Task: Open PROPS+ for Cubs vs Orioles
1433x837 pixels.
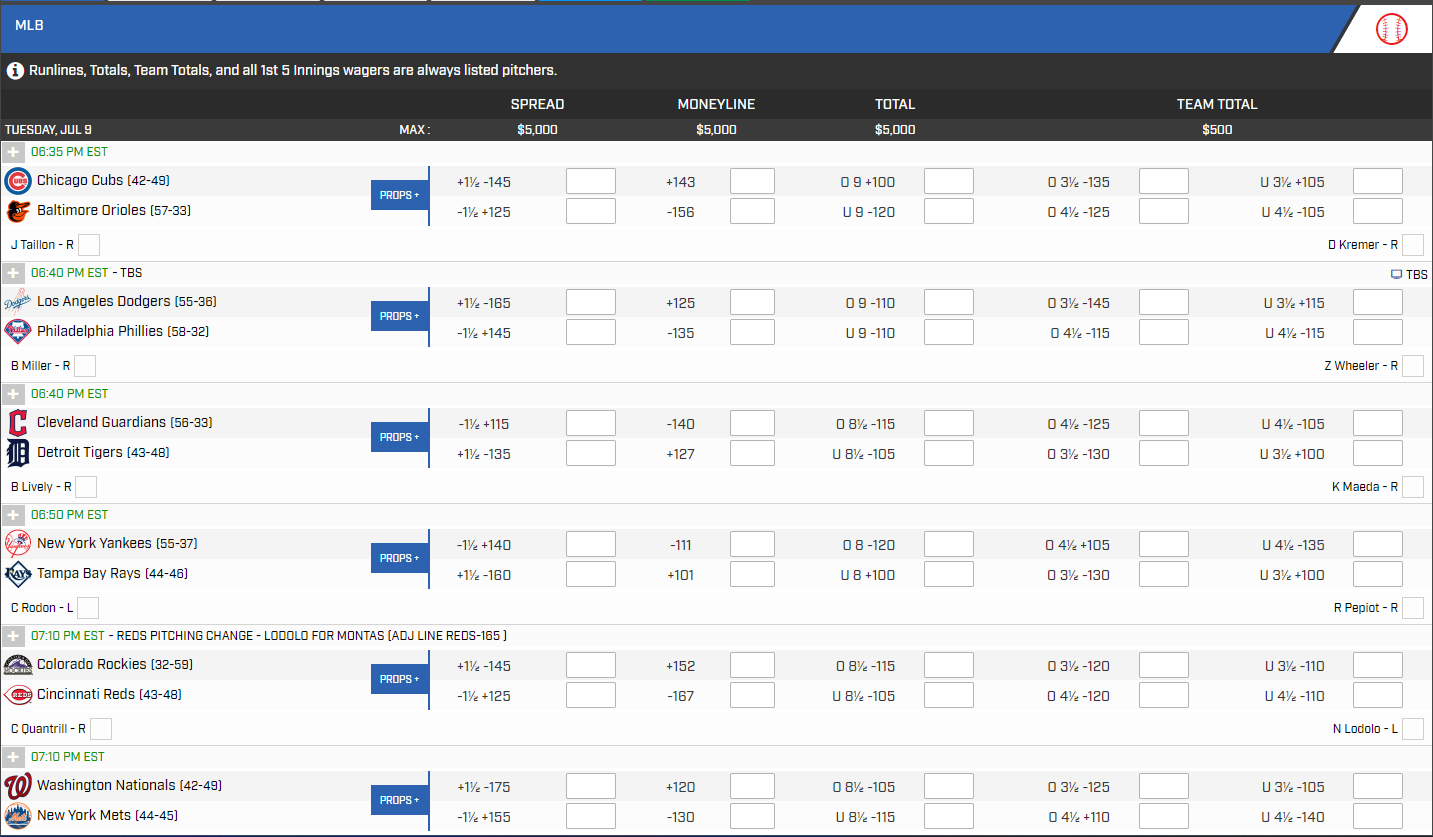Action: click(400, 195)
